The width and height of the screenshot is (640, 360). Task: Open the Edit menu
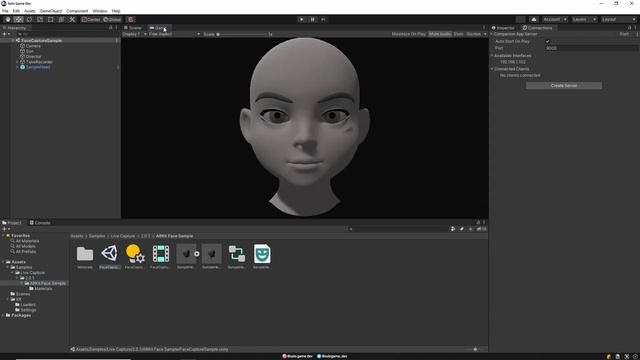(x=16, y=11)
